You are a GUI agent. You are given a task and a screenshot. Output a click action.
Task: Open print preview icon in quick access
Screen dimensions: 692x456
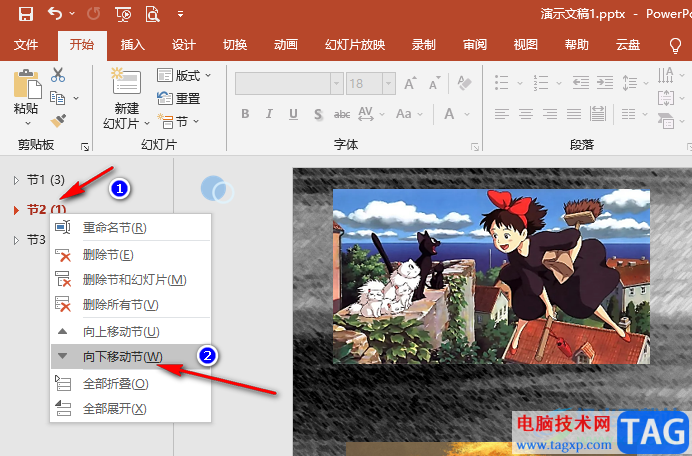click(152, 14)
